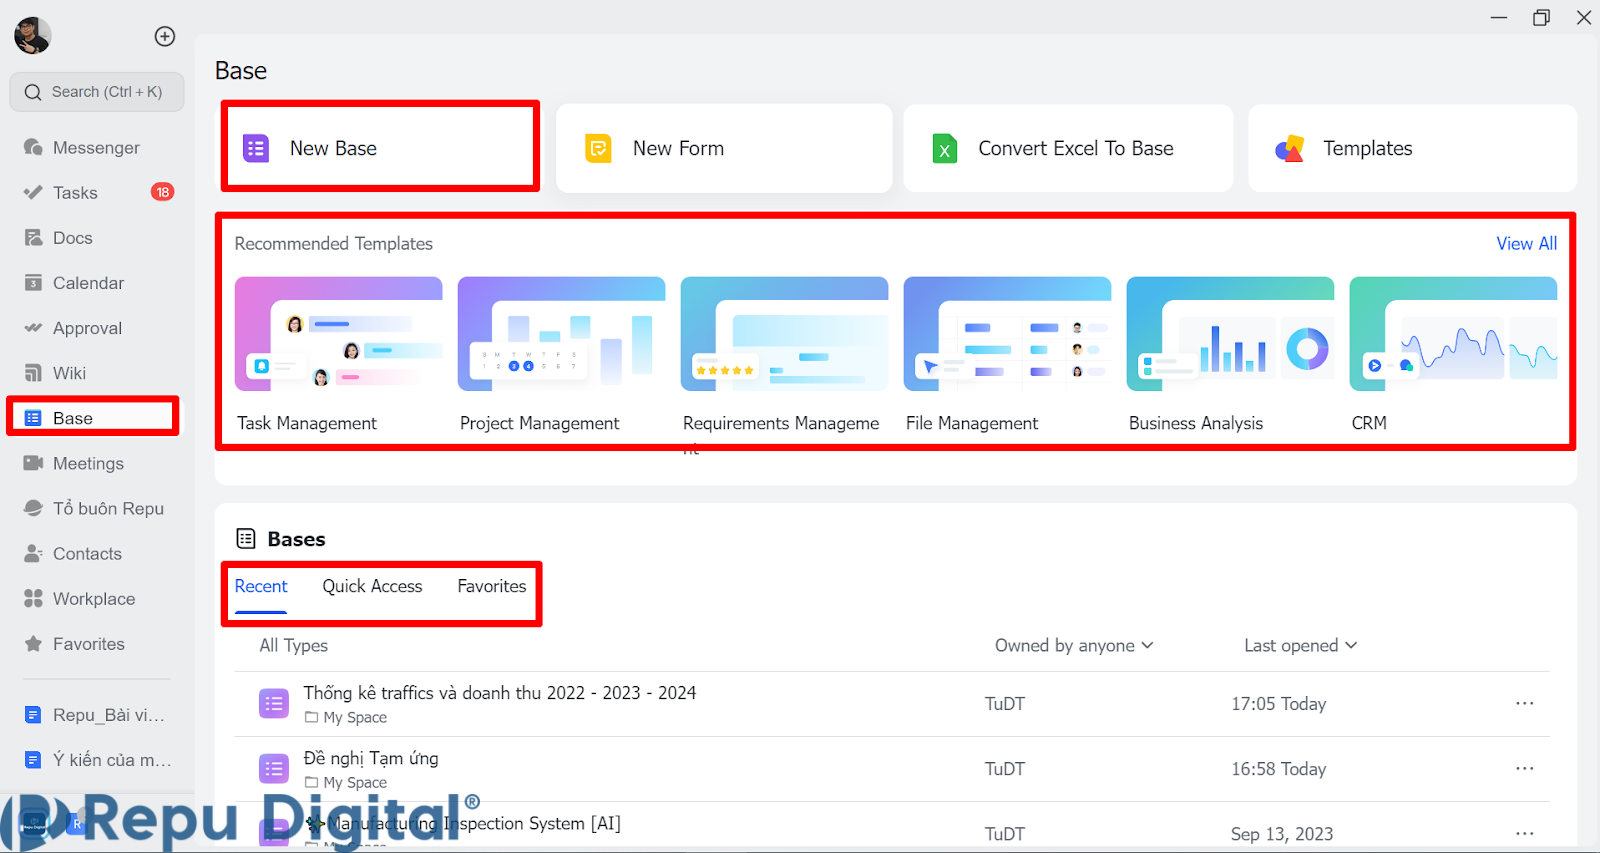
Task: Open the Calendar sidebar item
Action: tap(88, 283)
